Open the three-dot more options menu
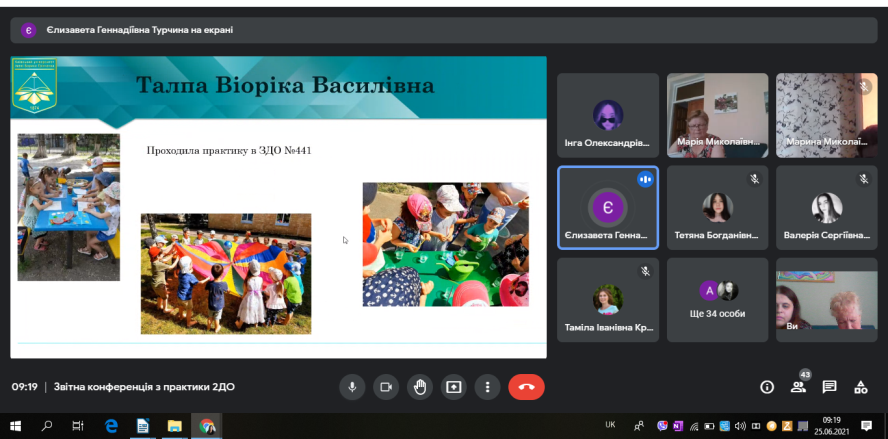Image resolution: width=888 pixels, height=439 pixels. [487, 387]
